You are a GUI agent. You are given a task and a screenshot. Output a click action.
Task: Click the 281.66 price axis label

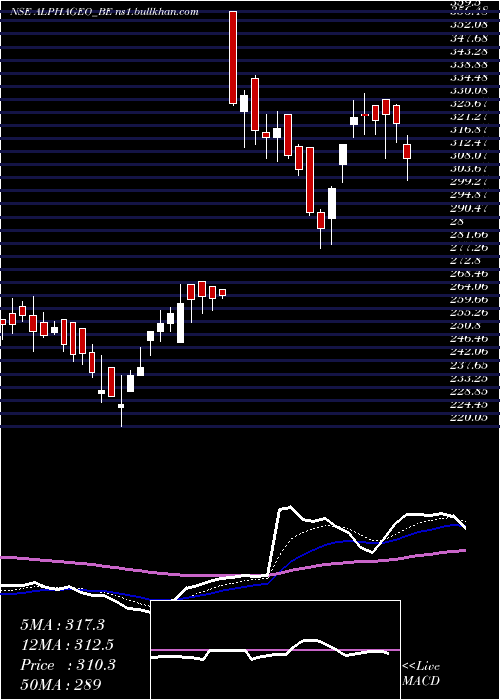[468, 234]
